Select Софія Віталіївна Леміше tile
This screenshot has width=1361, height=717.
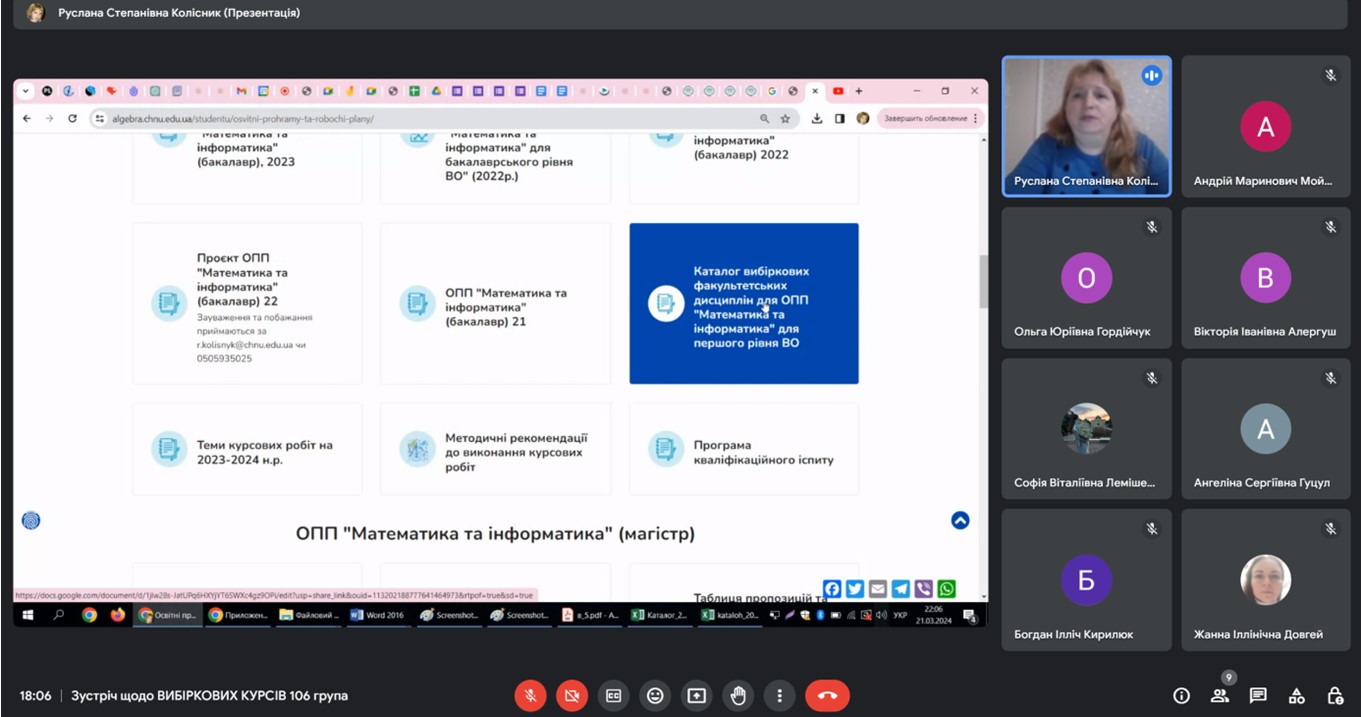(x=1086, y=429)
